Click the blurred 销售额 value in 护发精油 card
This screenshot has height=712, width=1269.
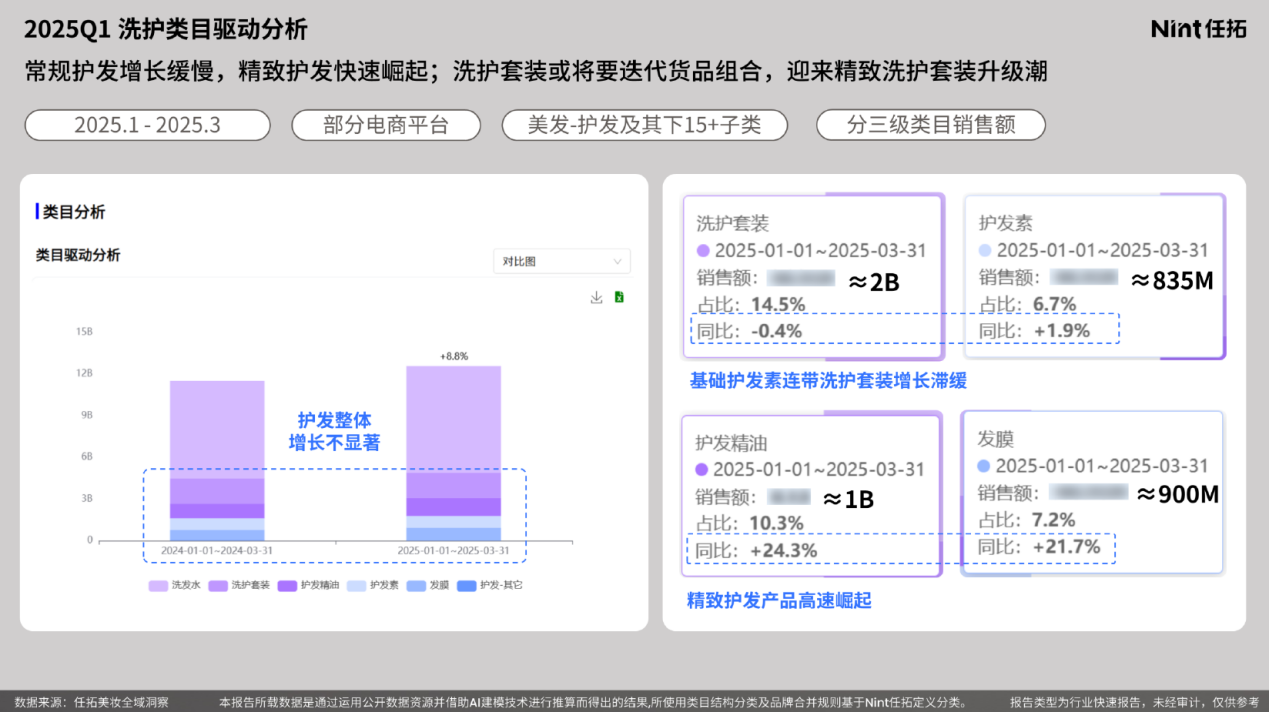coord(789,496)
